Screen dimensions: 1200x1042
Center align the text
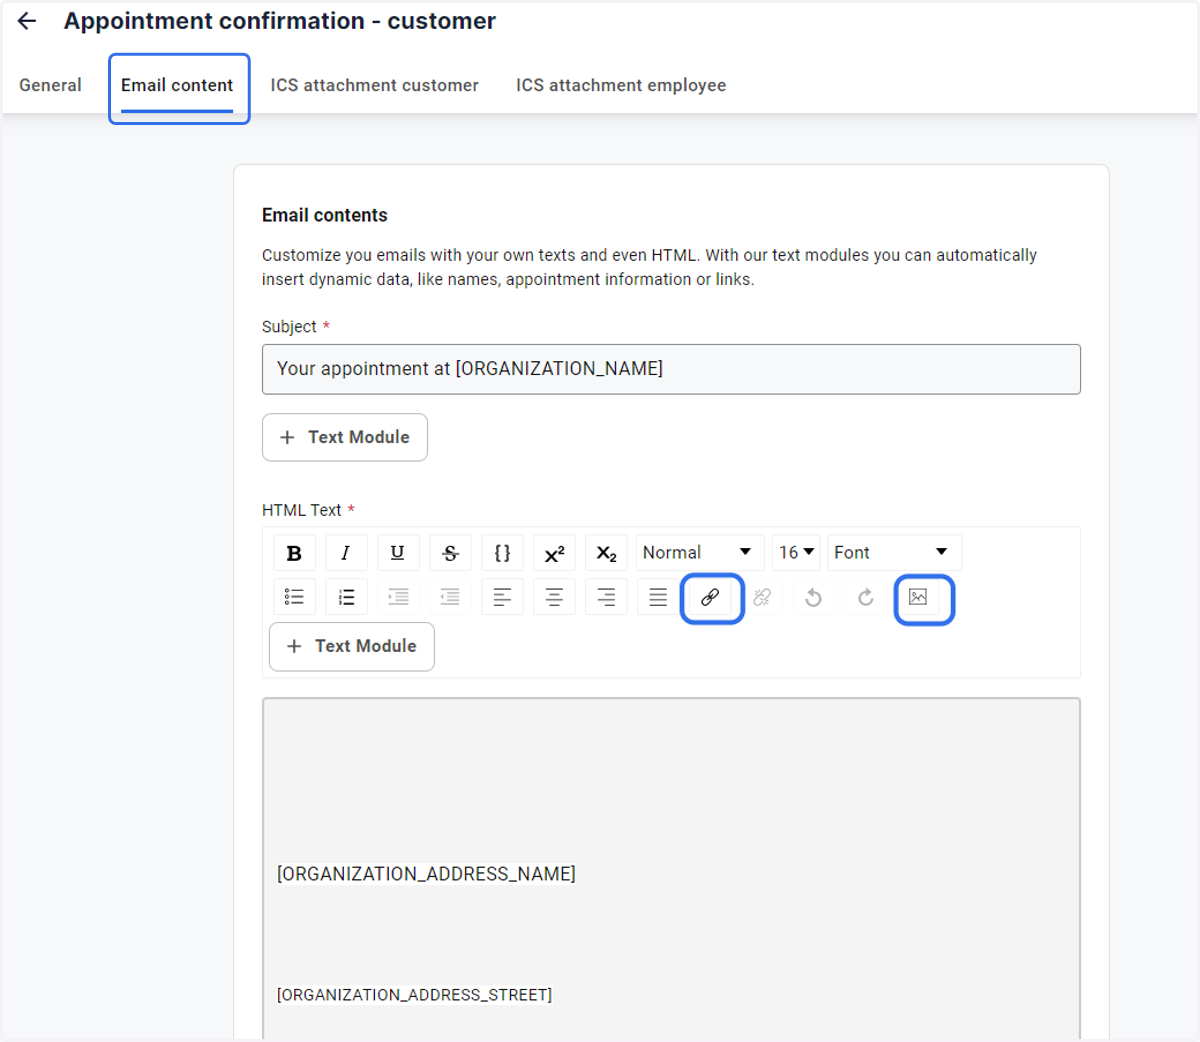tap(554, 597)
